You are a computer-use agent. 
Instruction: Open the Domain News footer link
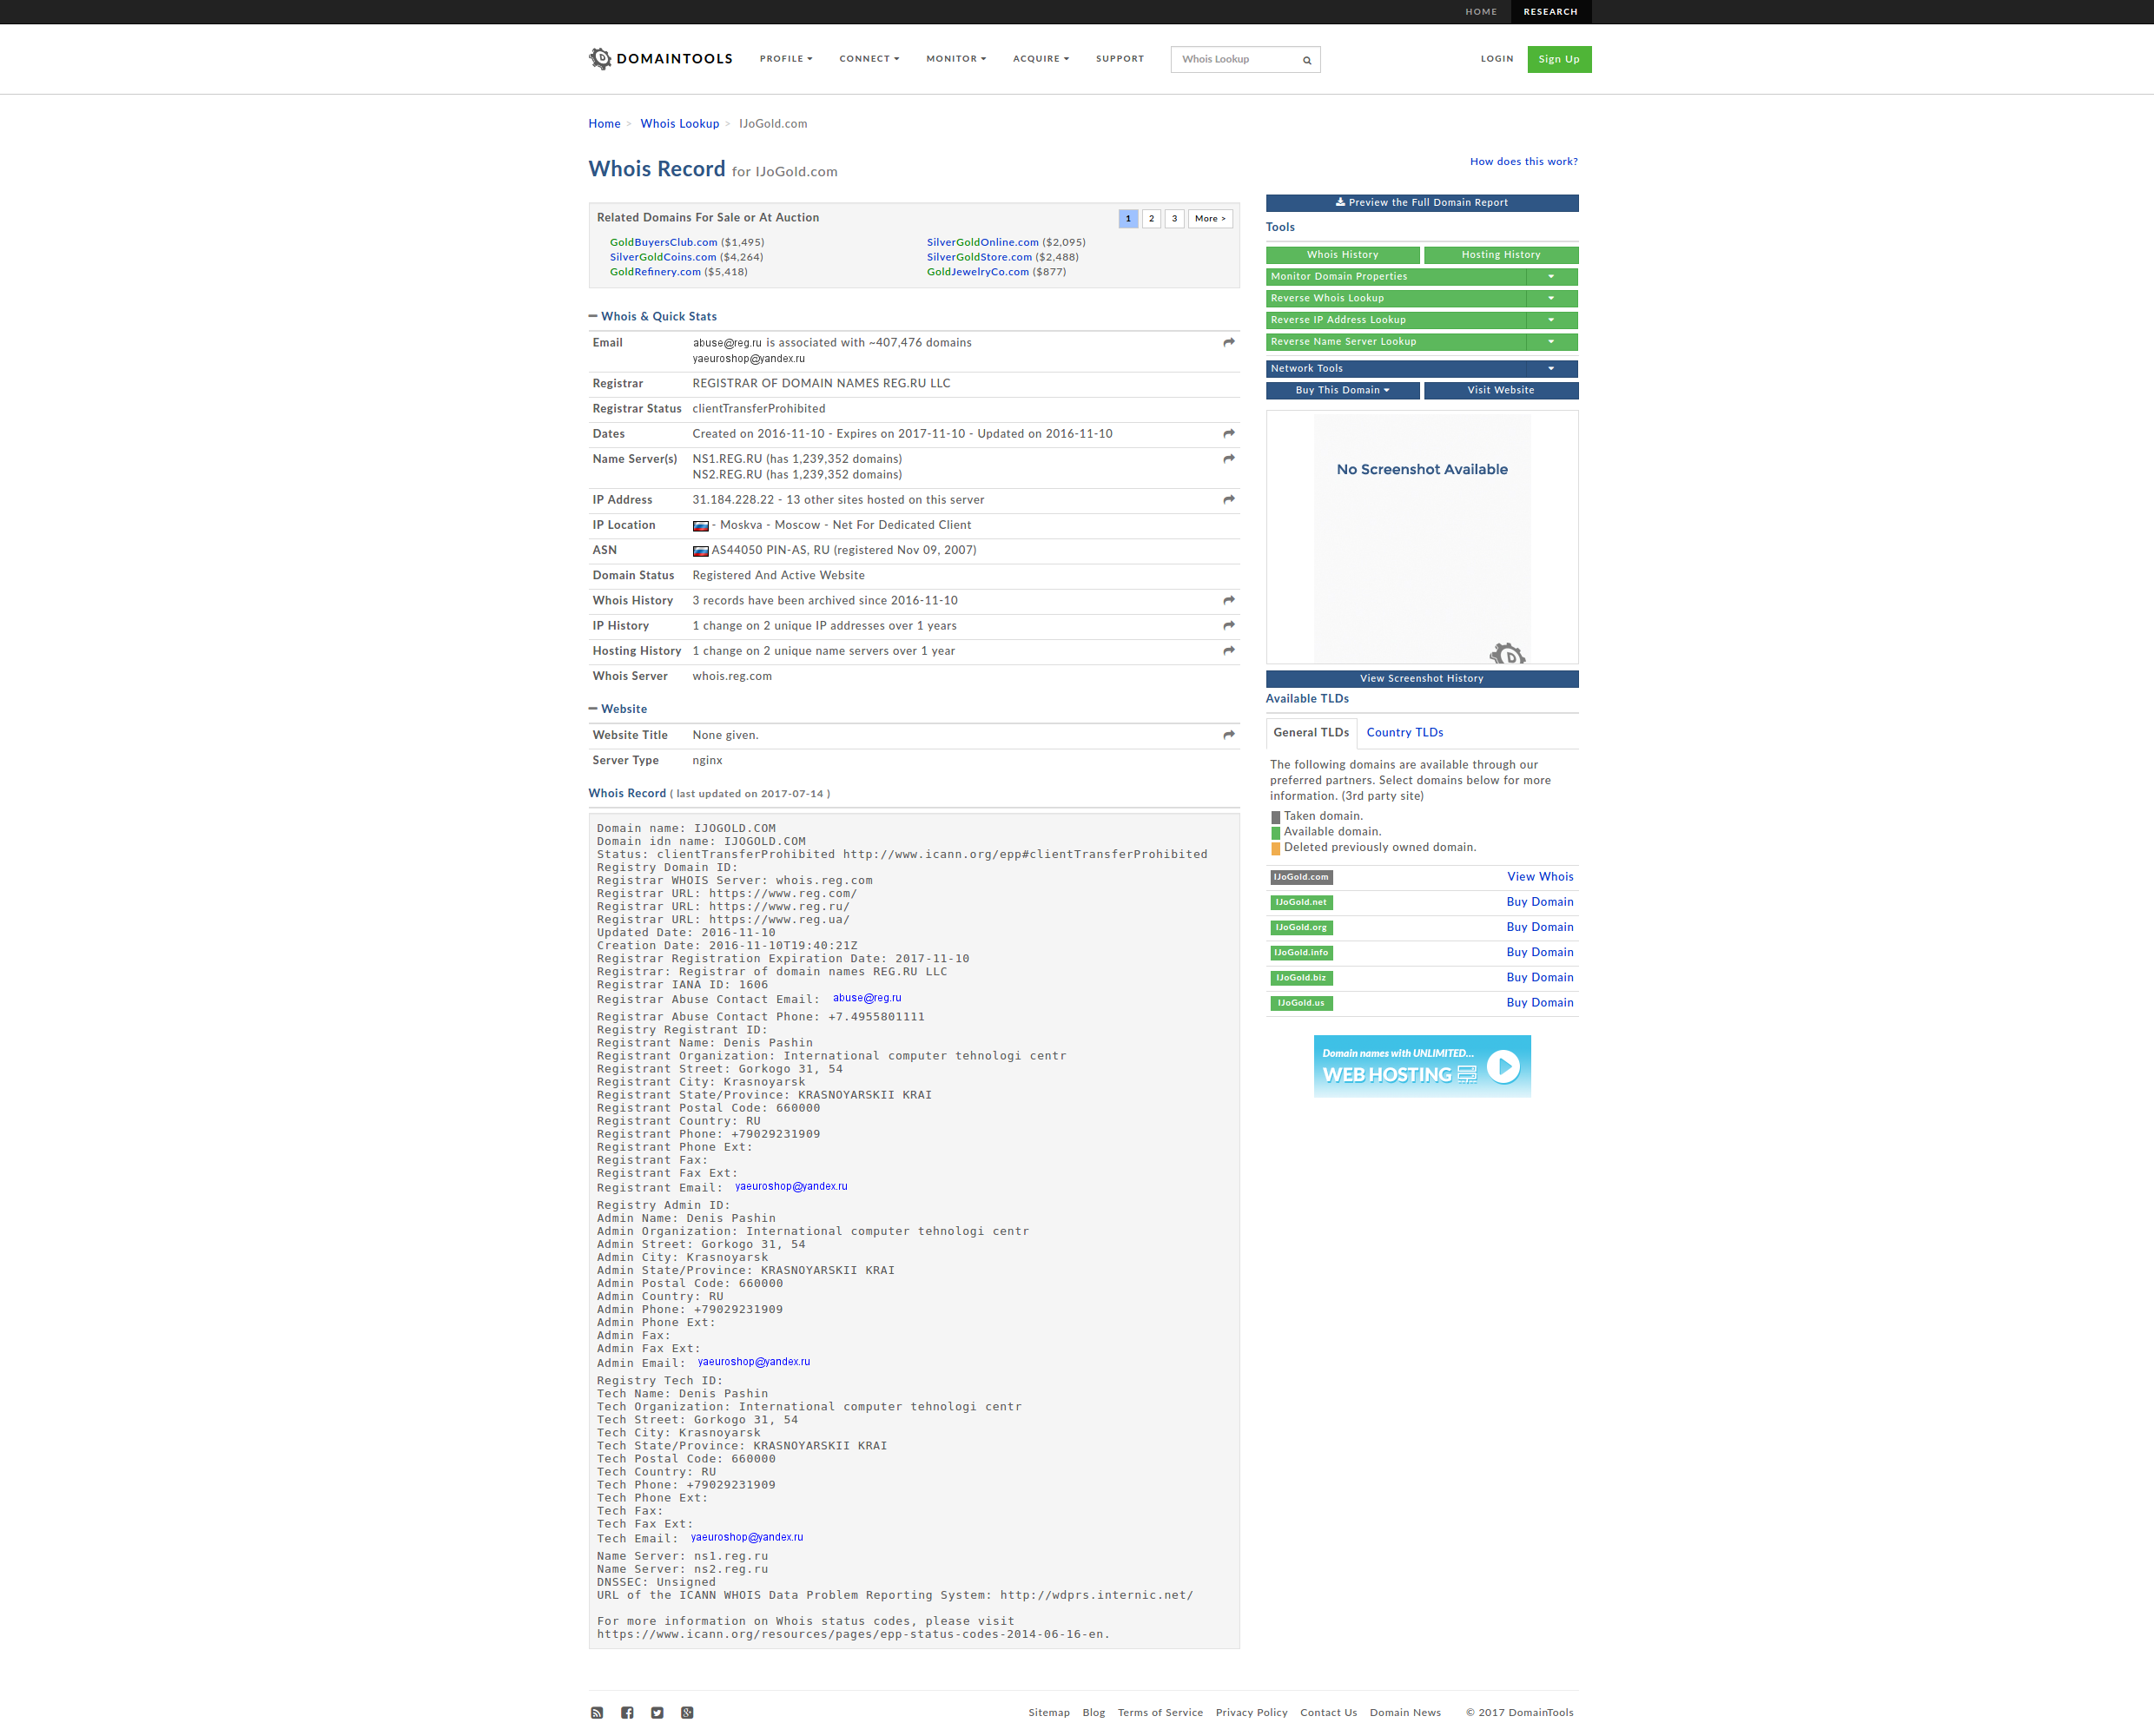coord(1405,1713)
